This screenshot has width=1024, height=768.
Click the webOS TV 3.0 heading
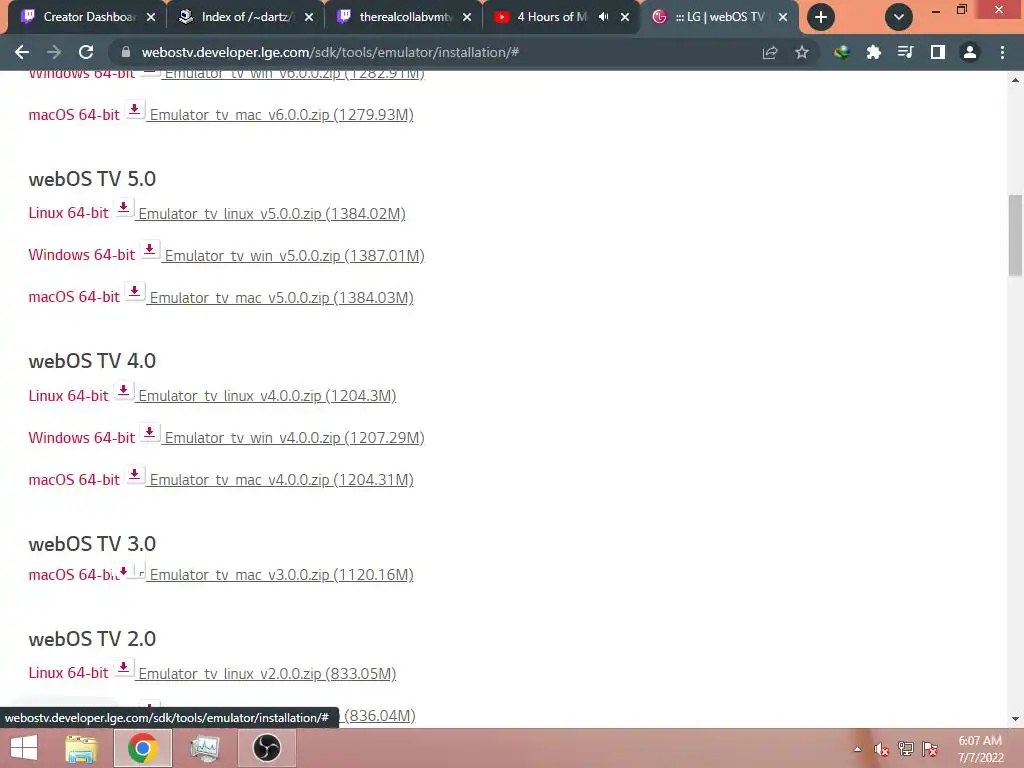(x=92, y=544)
